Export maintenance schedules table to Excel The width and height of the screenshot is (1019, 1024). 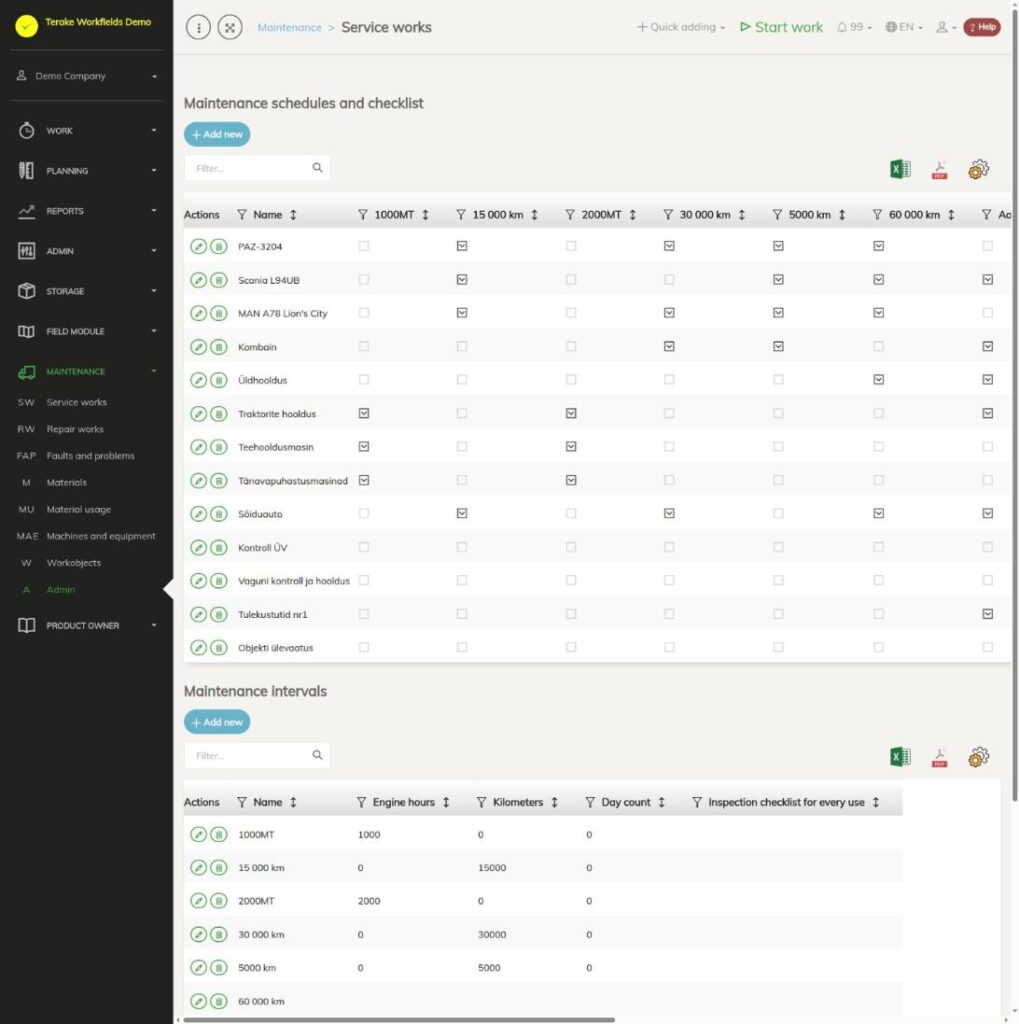[x=900, y=169]
